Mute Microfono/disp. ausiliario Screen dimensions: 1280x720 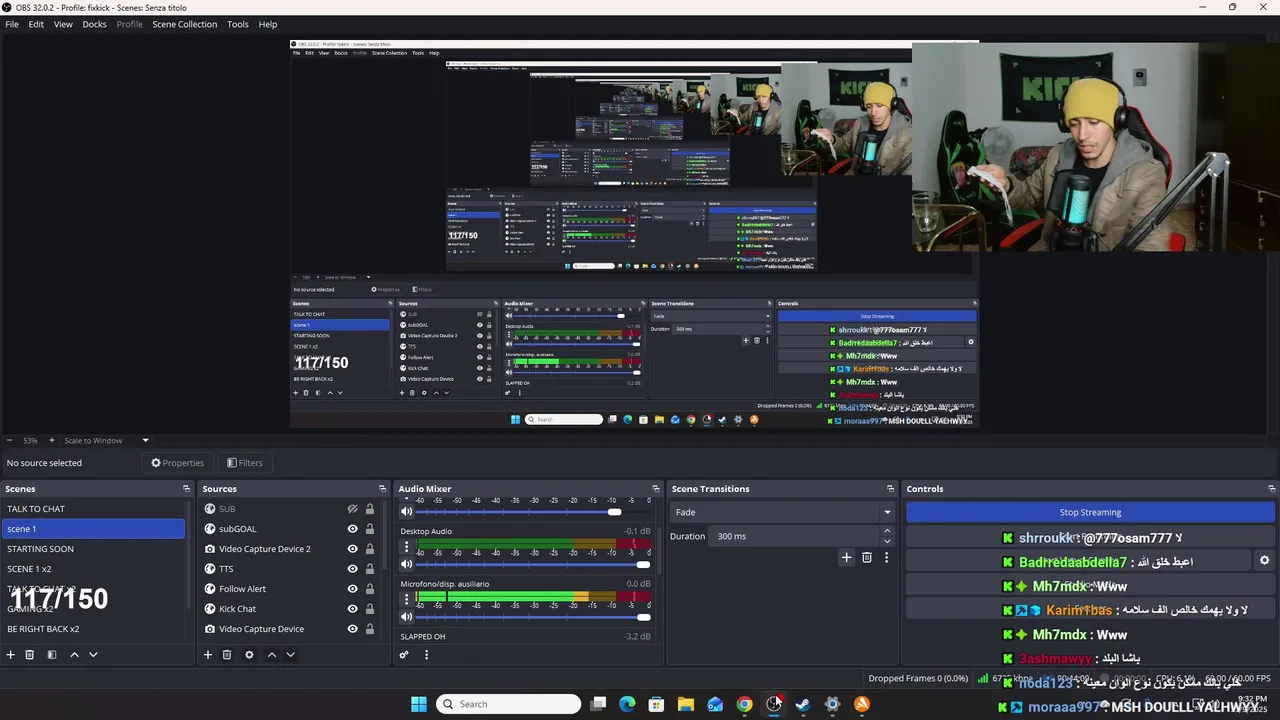point(406,617)
